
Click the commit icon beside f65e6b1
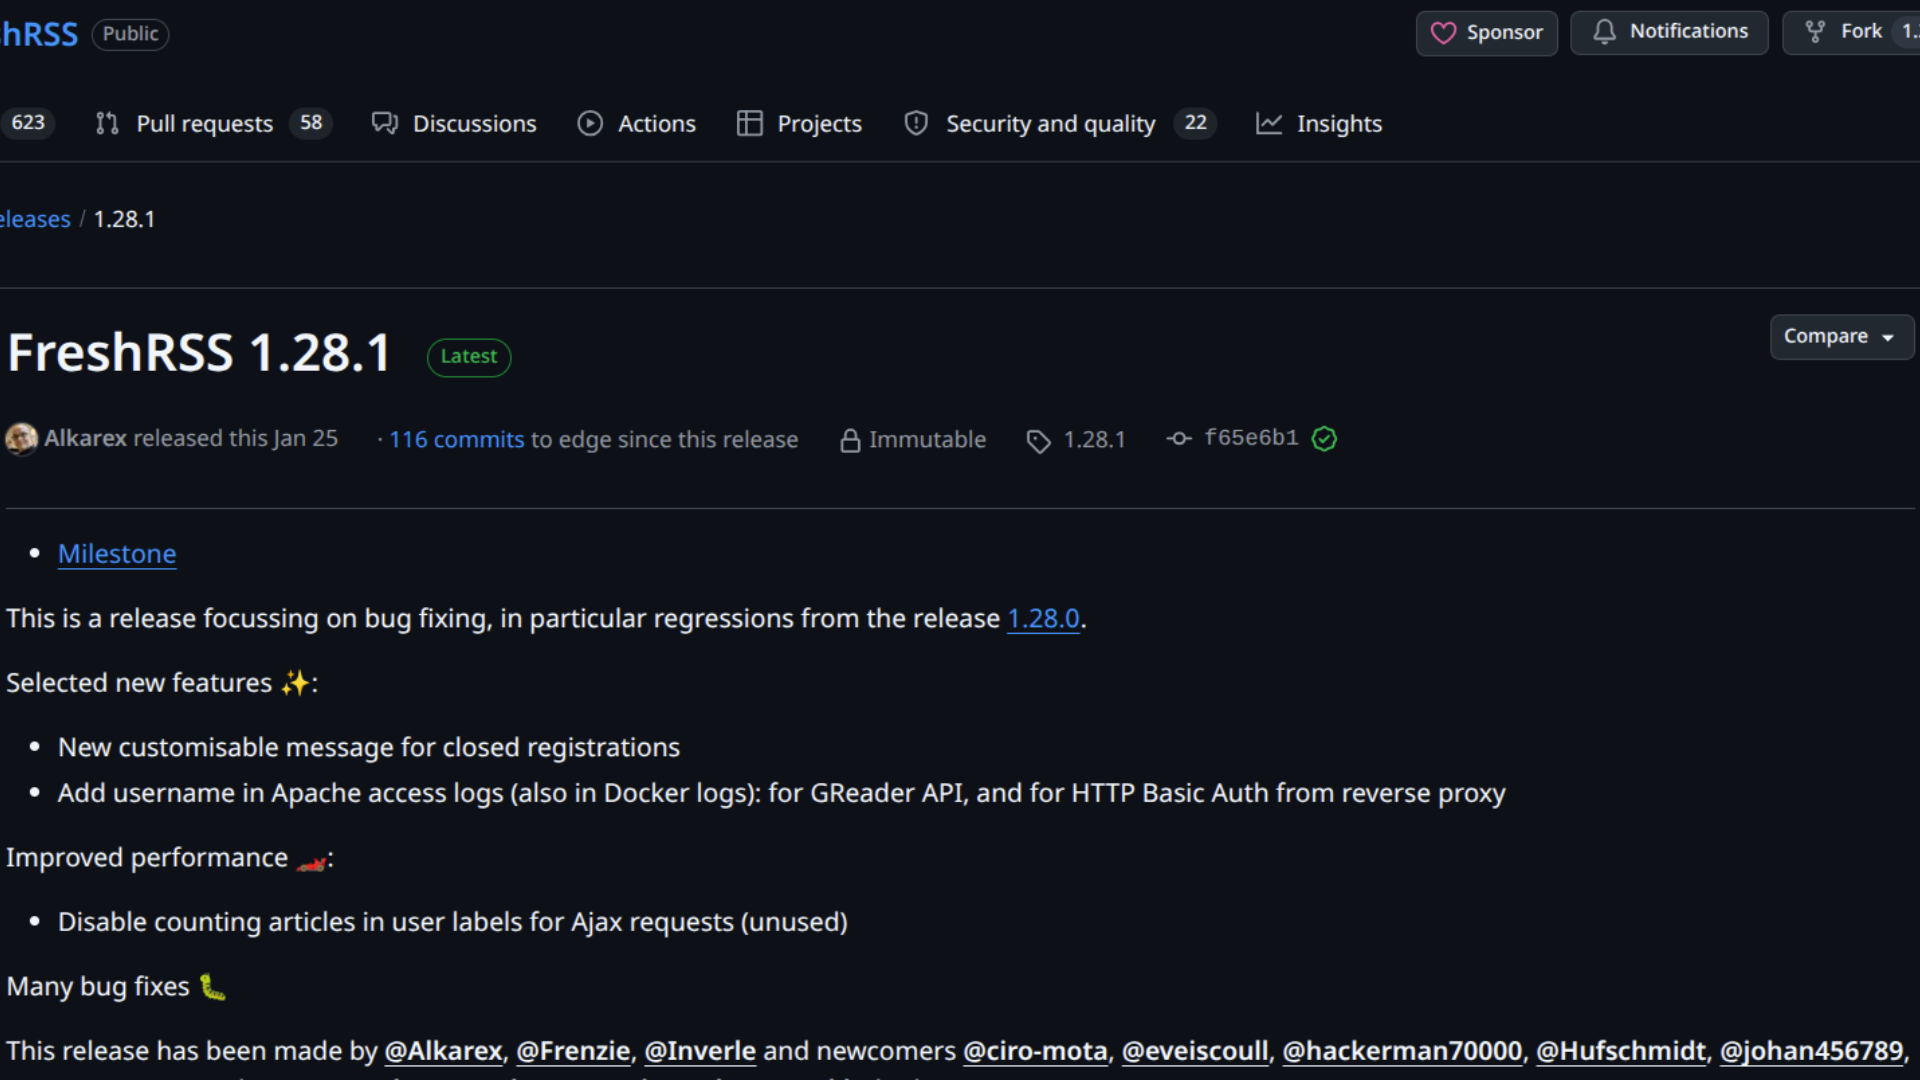[1179, 438]
